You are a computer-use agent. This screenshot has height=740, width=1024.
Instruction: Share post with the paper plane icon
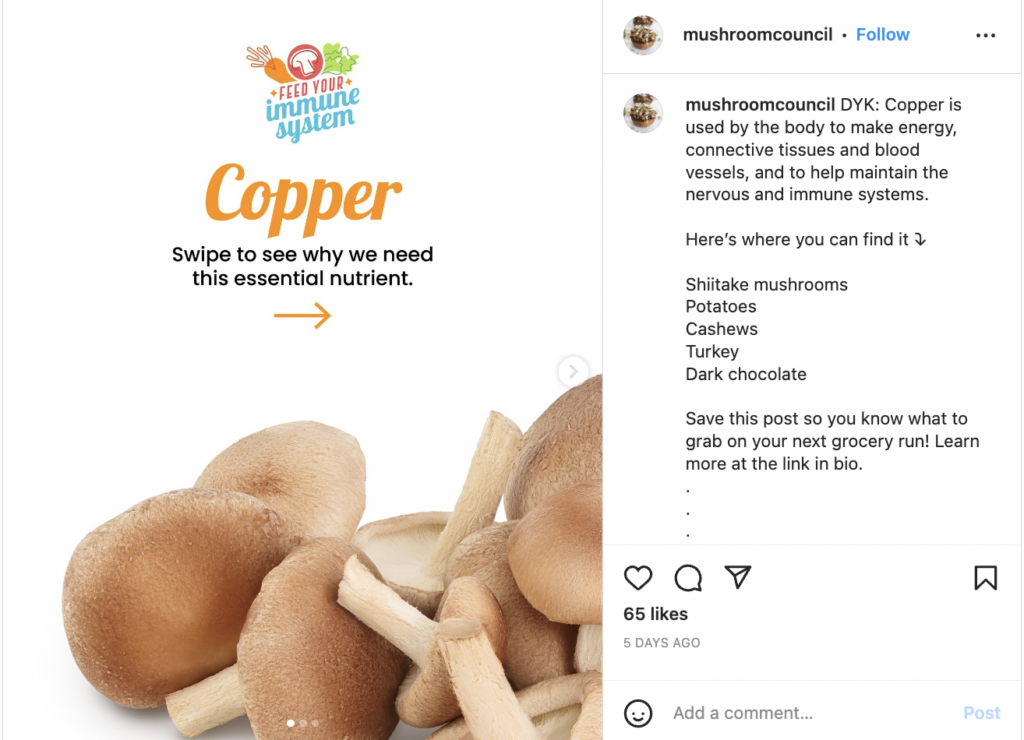tap(738, 577)
